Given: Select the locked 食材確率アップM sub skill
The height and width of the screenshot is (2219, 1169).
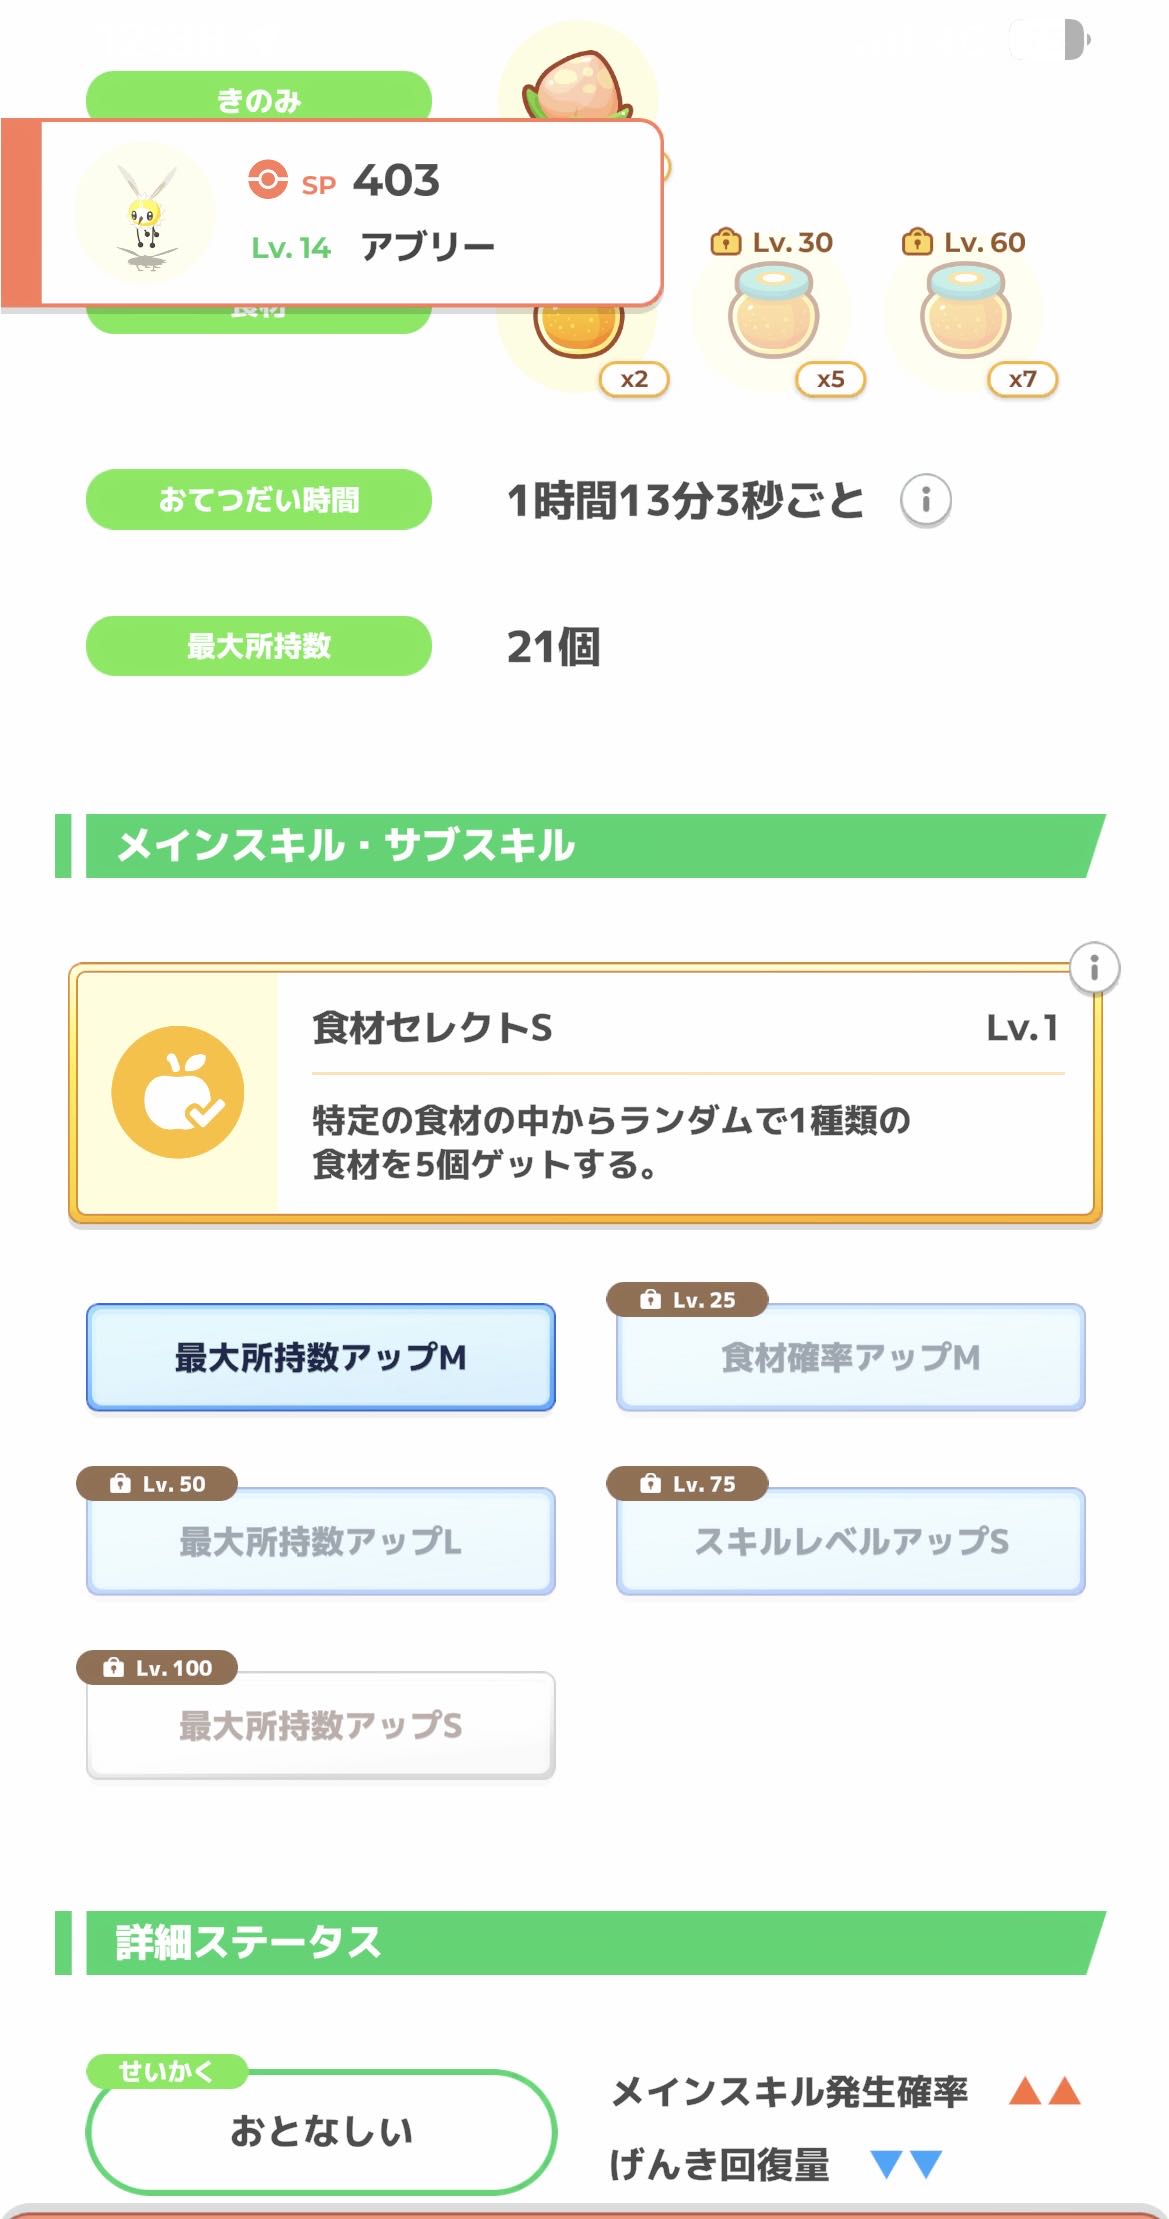Looking at the screenshot, I should [850, 1357].
